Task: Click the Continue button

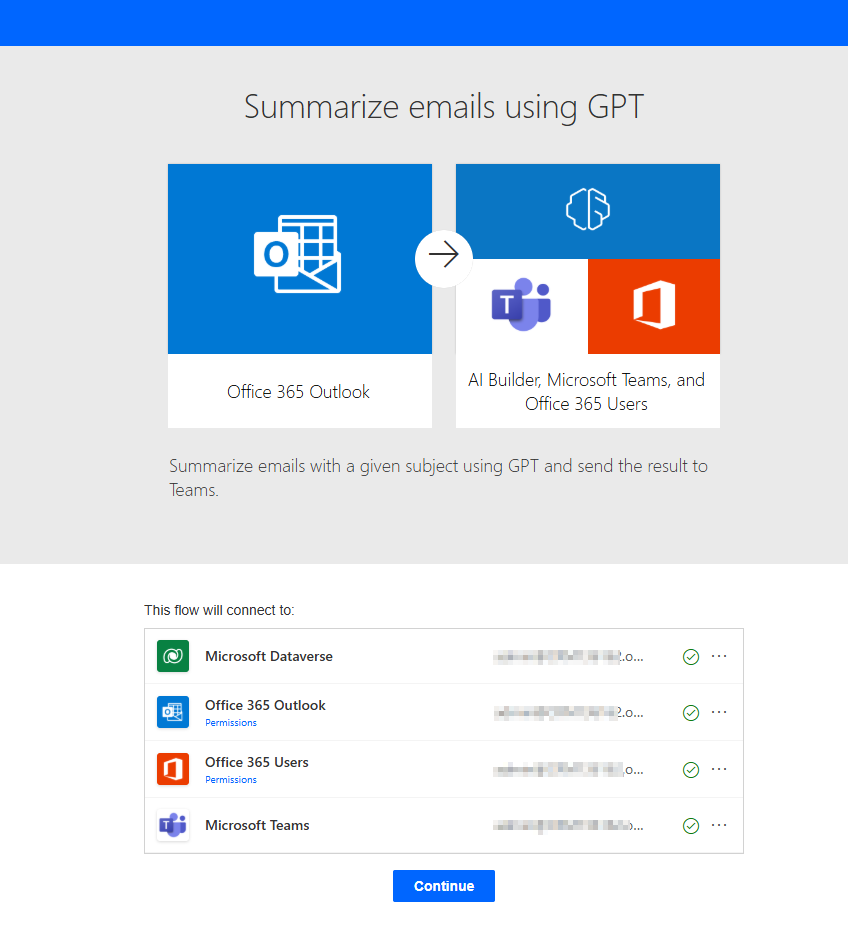Action: tap(444, 886)
